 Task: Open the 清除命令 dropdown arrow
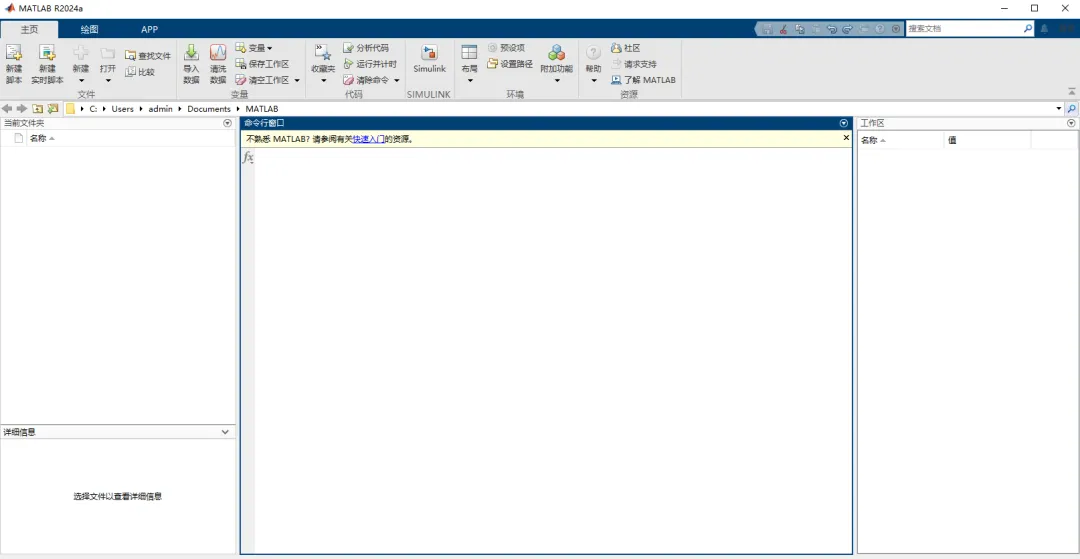397,81
